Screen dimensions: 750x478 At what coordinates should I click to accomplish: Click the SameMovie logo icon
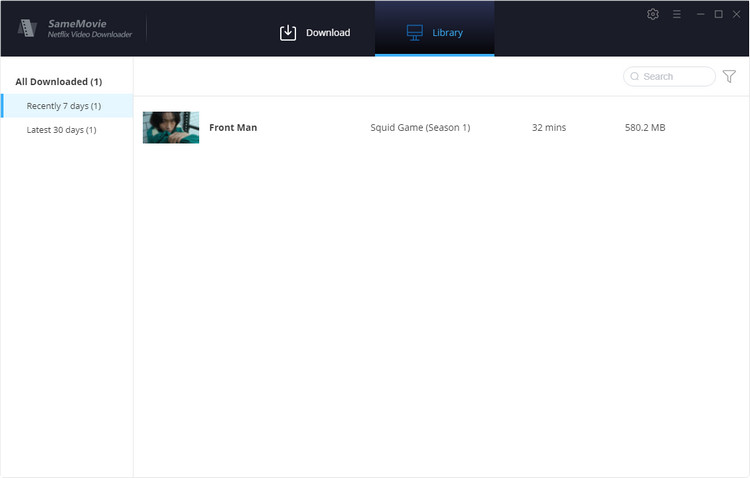click(27, 28)
